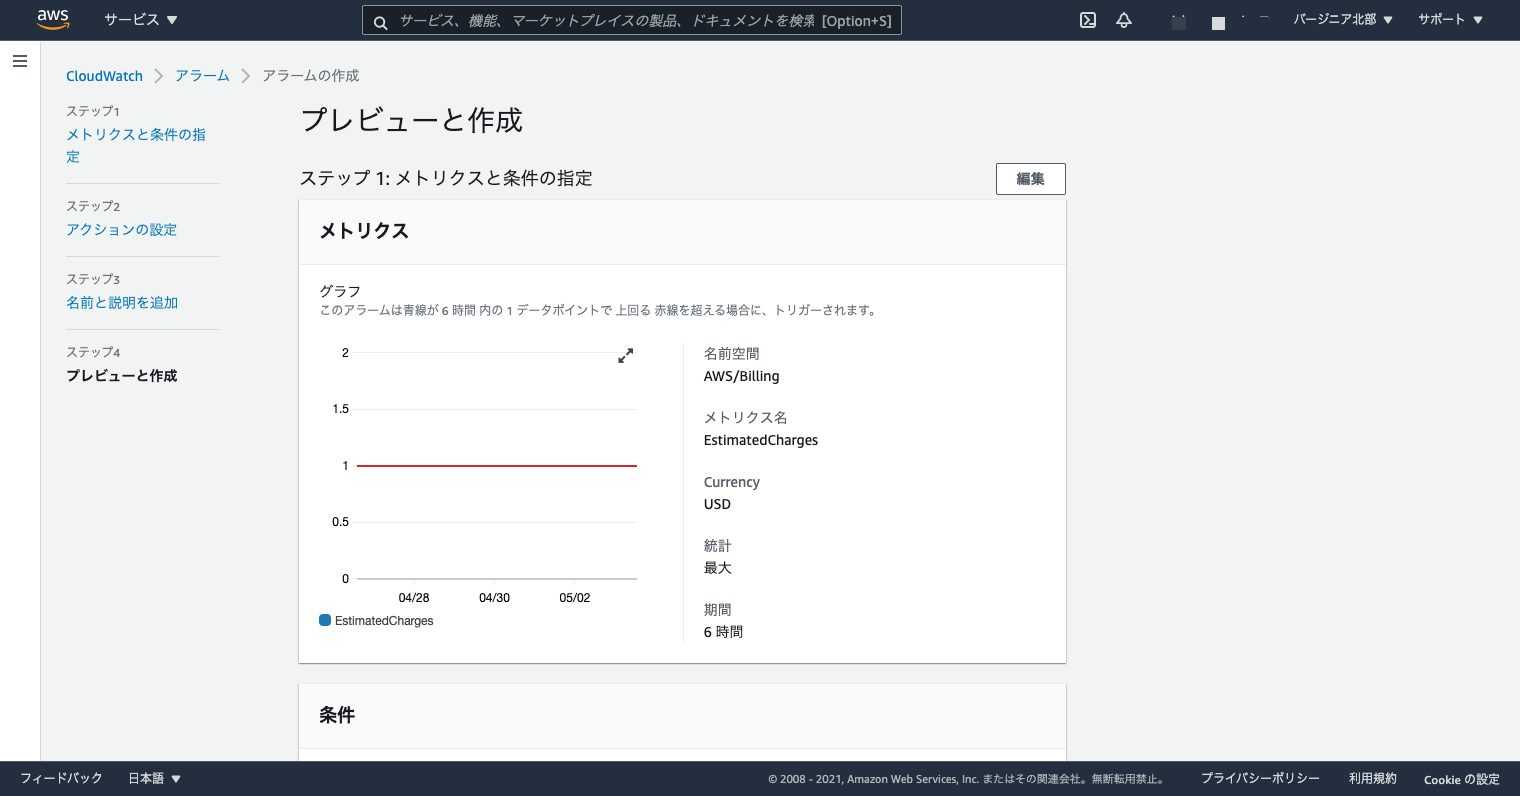1520x796 pixels.
Task: Open the 利用規約 link
Action: 1372,778
